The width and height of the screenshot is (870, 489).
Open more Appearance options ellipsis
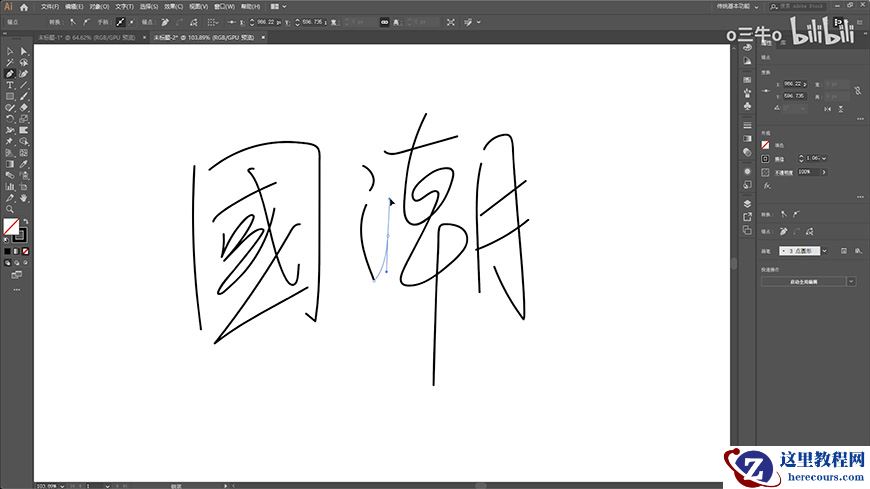pos(860,196)
